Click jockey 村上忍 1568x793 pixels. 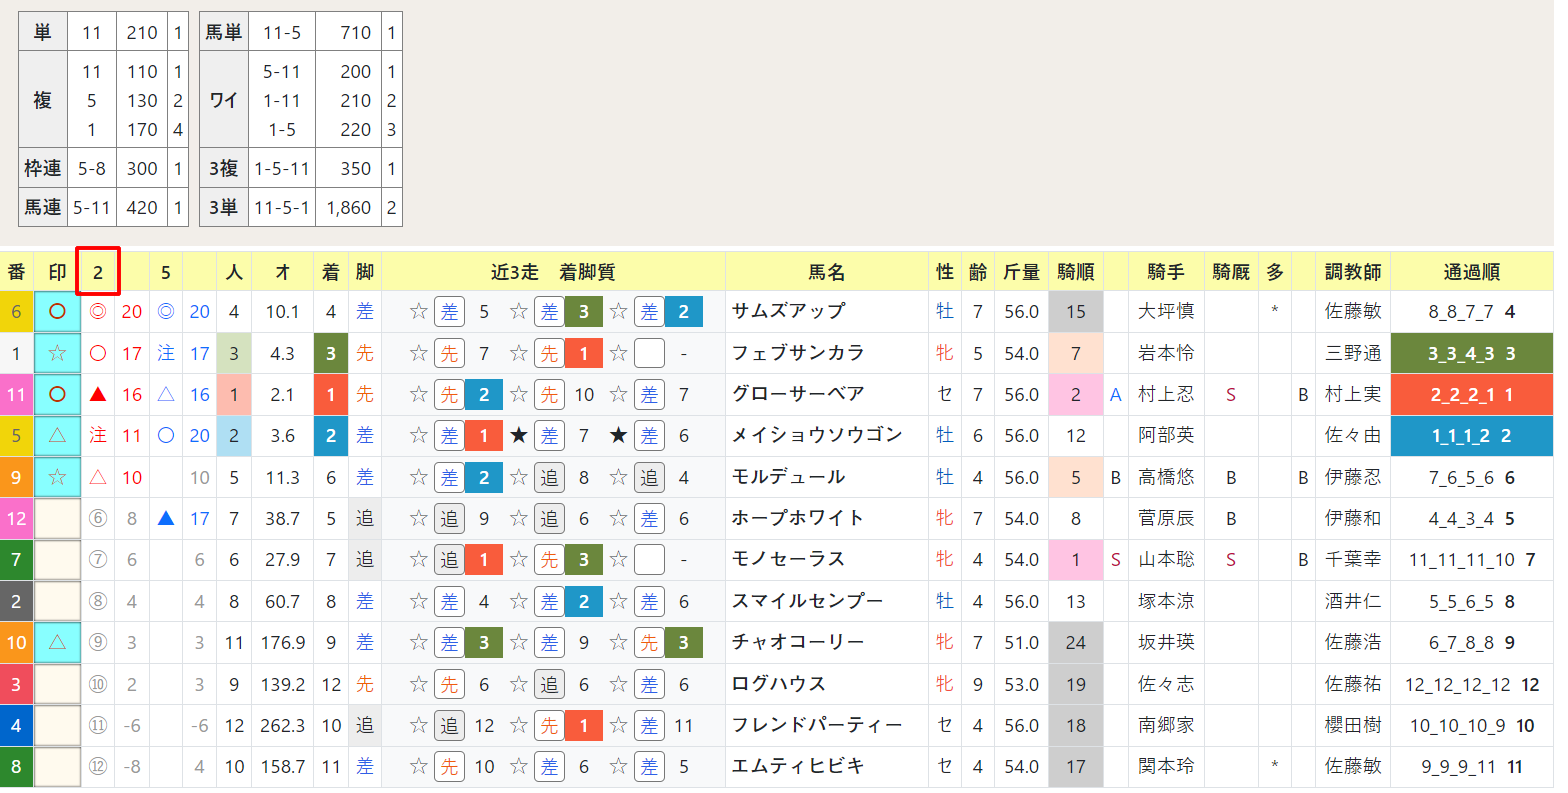coord(1166,395)
